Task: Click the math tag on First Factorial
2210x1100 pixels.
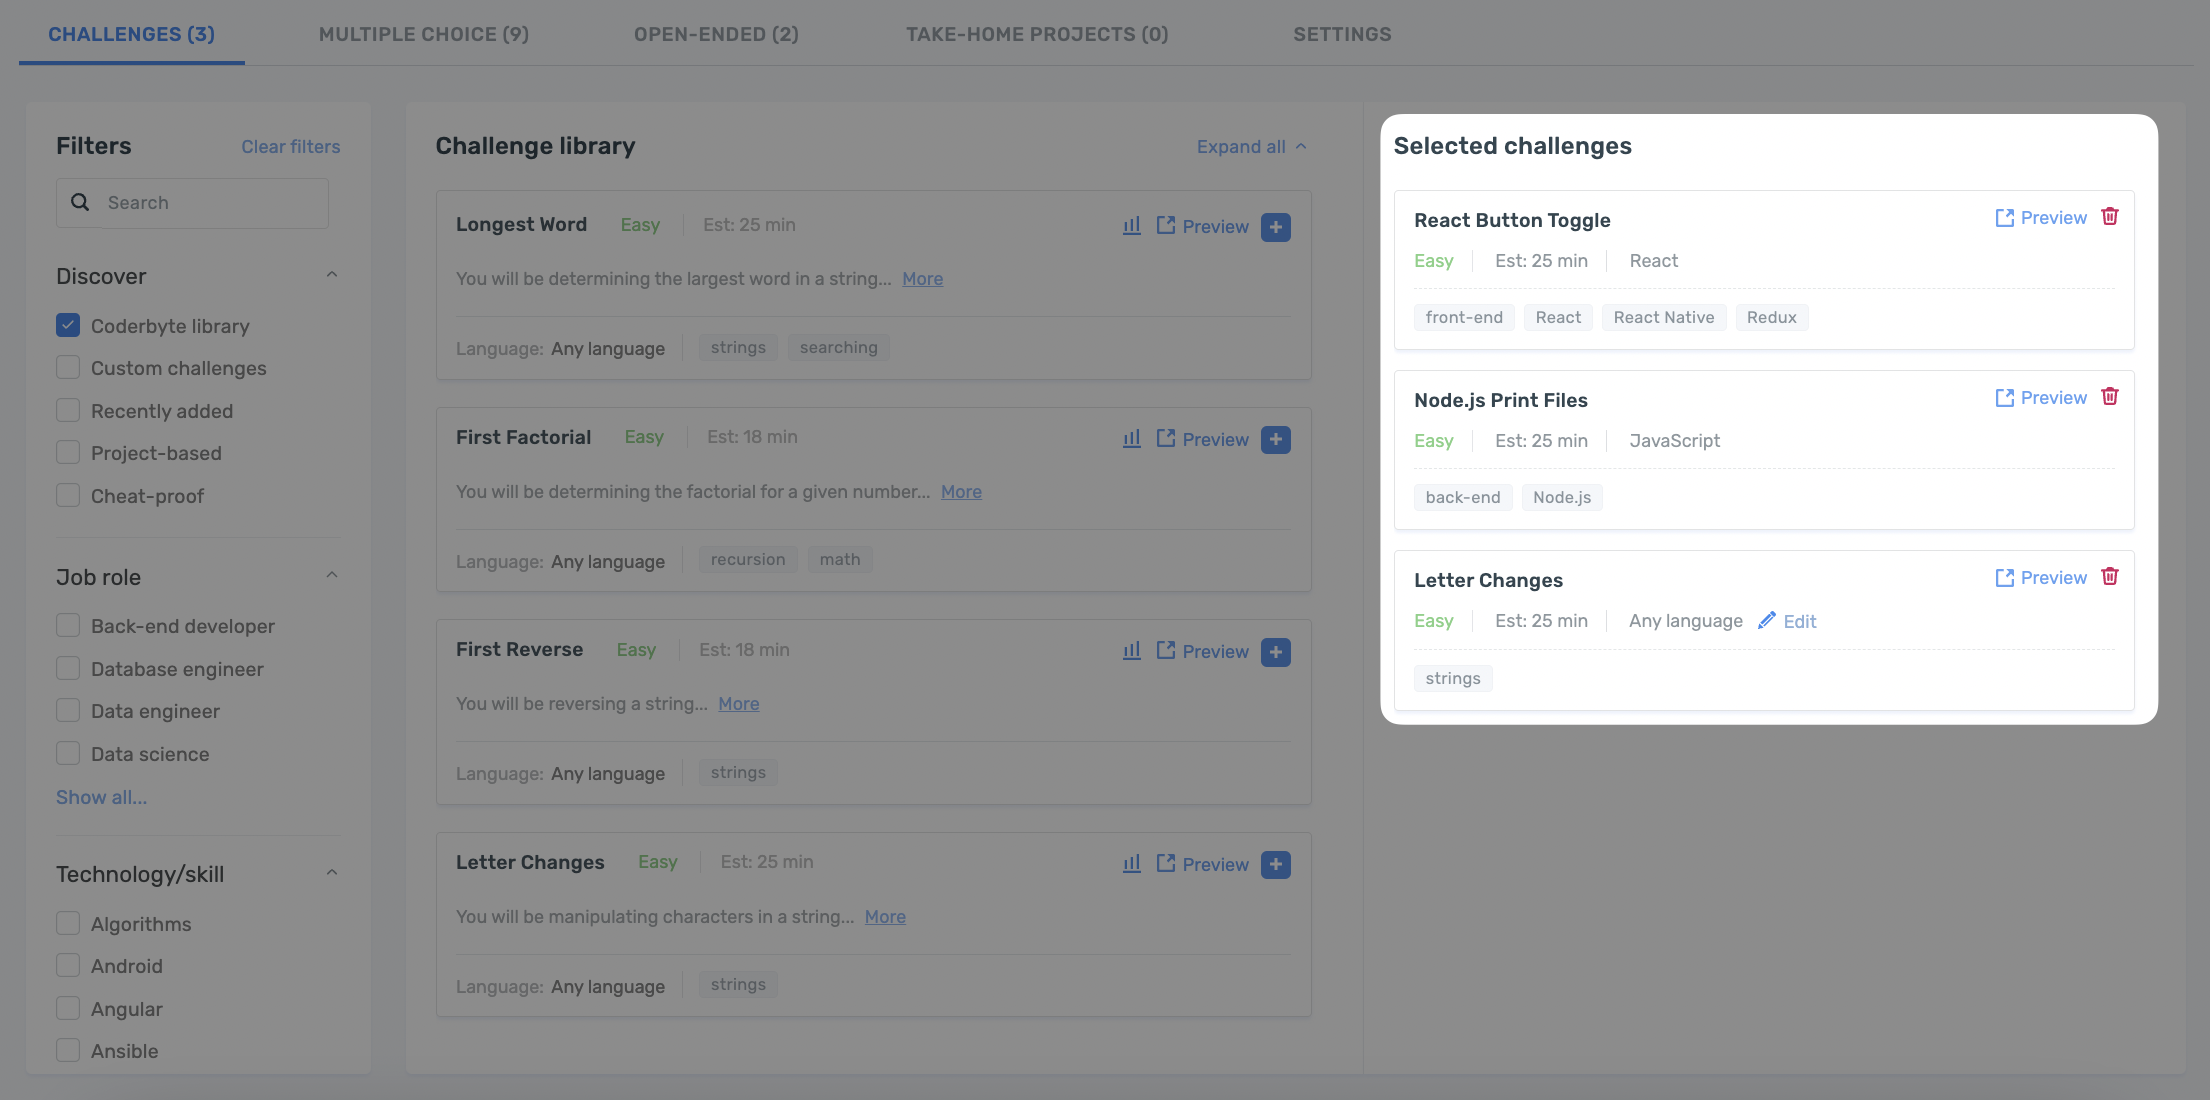Action: pyautogui.click(x=840, y=560)
